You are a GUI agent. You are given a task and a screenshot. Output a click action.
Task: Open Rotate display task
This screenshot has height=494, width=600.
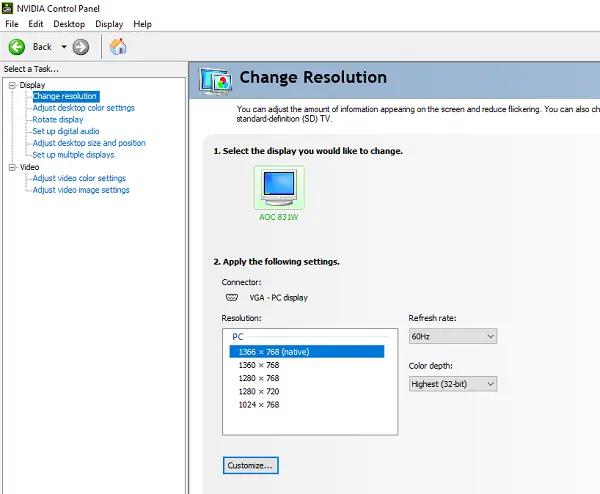(x=58, y=120)
